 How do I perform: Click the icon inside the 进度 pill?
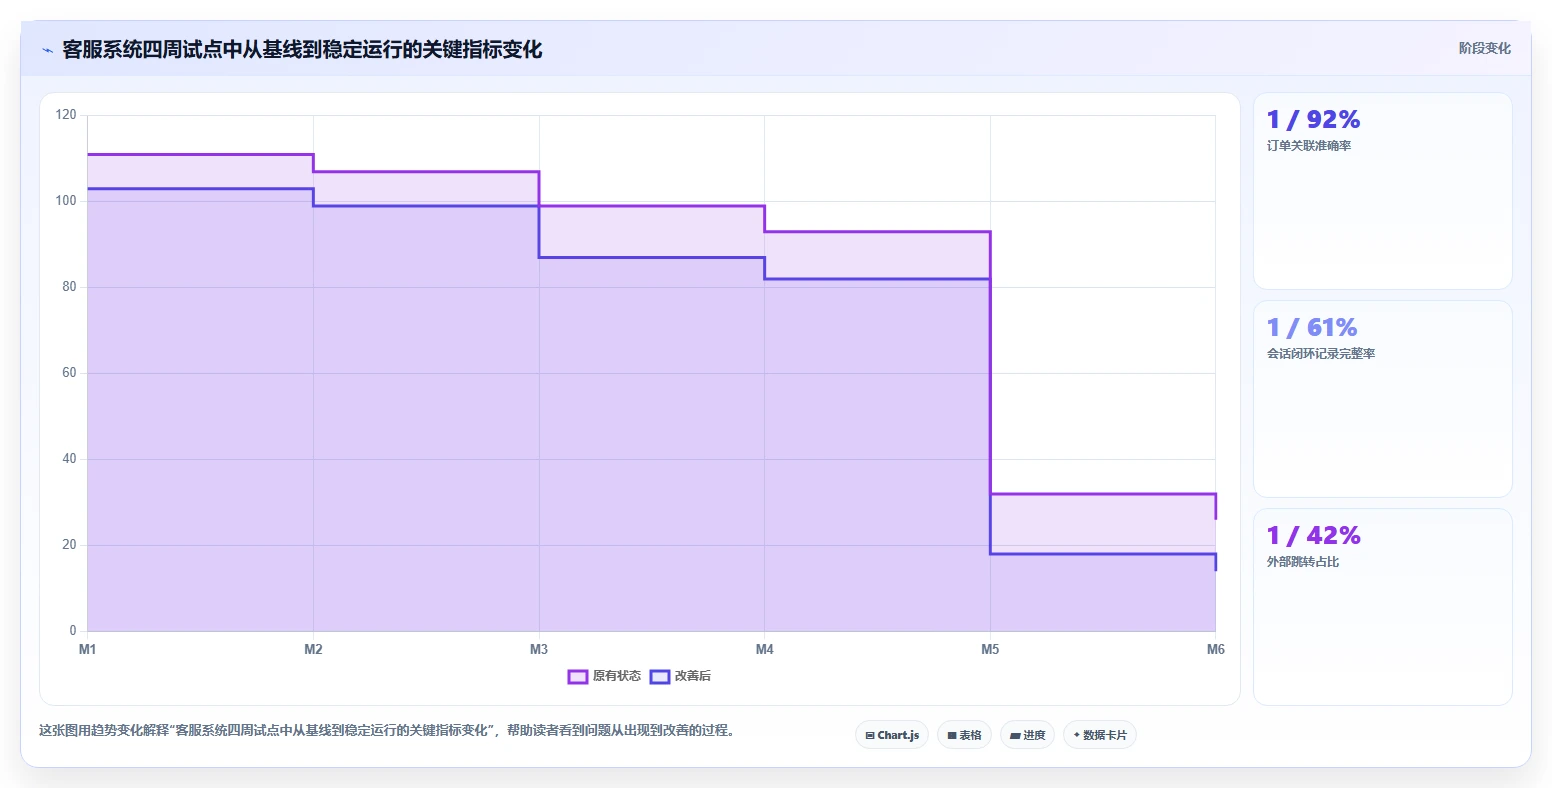tap(1015, 735)
